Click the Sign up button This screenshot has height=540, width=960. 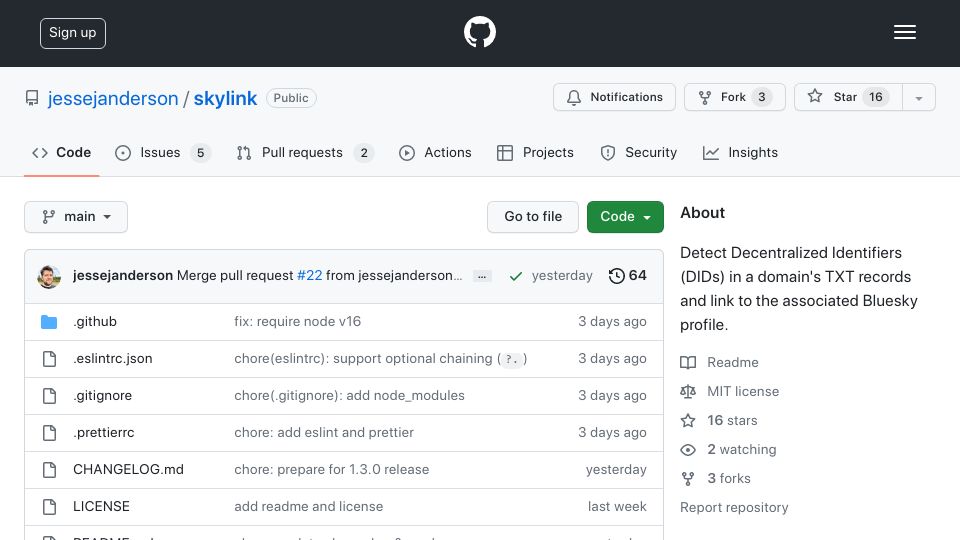click(x=73, y=33)
